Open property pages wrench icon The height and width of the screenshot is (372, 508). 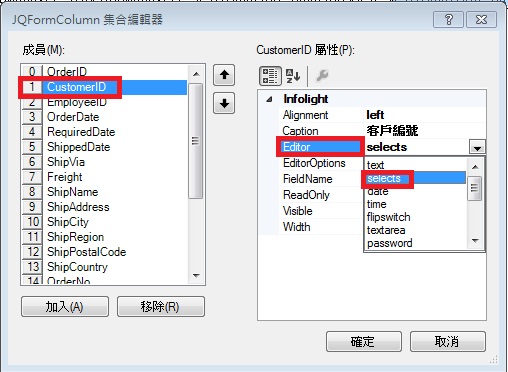[322, 76]
